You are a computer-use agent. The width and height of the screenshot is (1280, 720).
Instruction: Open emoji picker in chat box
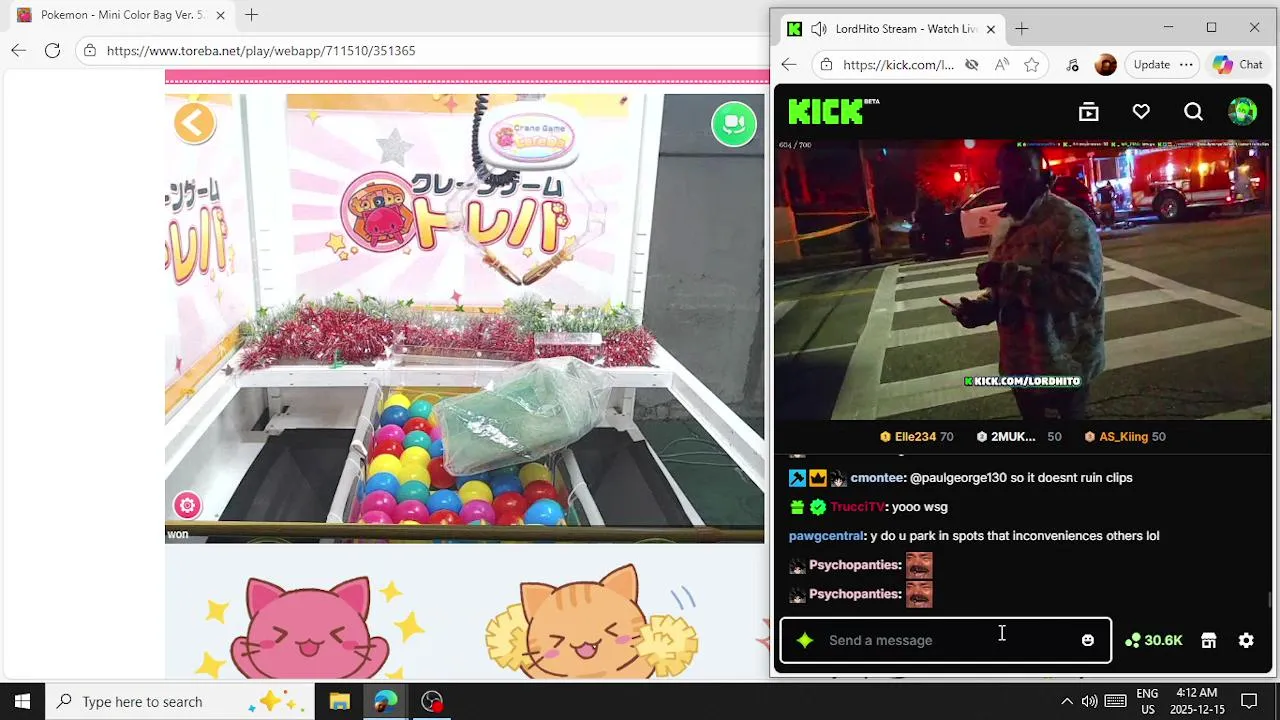pyautogui.click(x=1088, y=640)
